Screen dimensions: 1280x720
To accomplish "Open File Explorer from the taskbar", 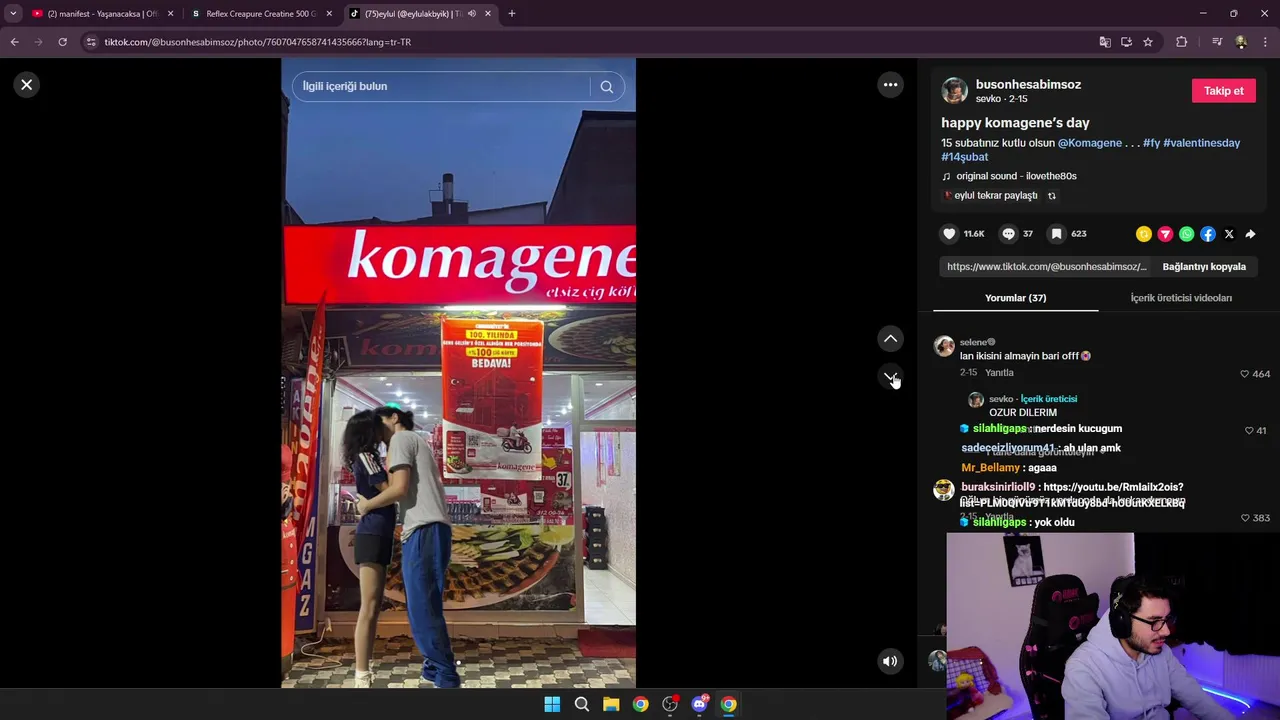I will [611, 704].
